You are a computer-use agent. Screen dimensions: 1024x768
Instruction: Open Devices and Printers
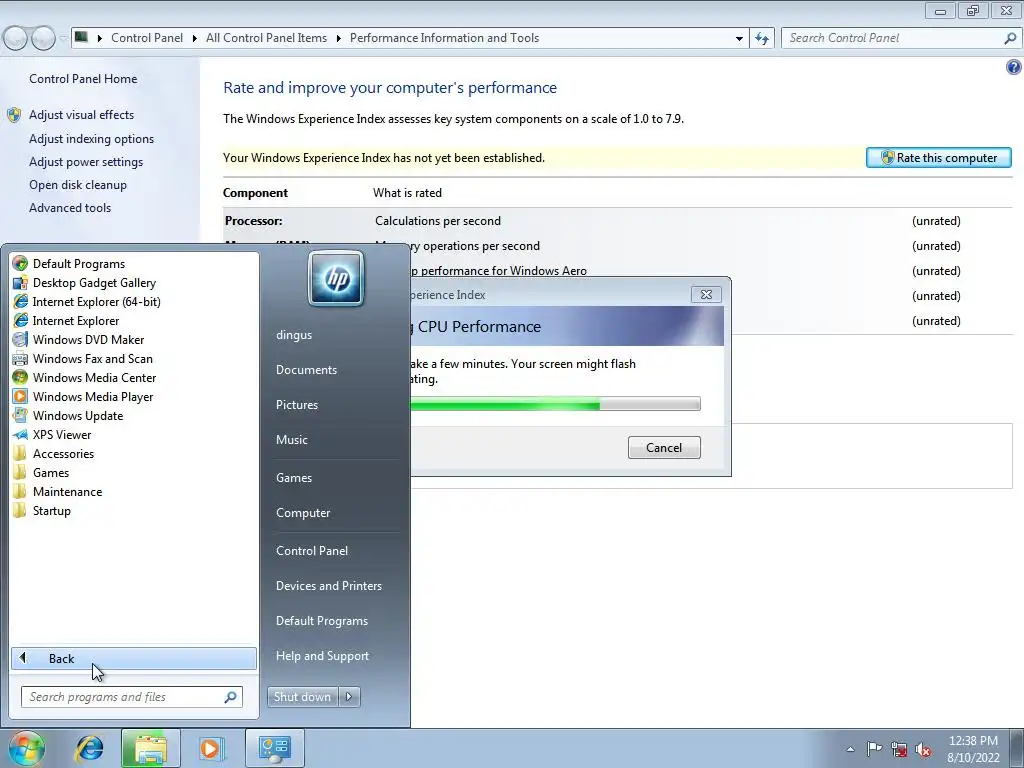point(328,586)
